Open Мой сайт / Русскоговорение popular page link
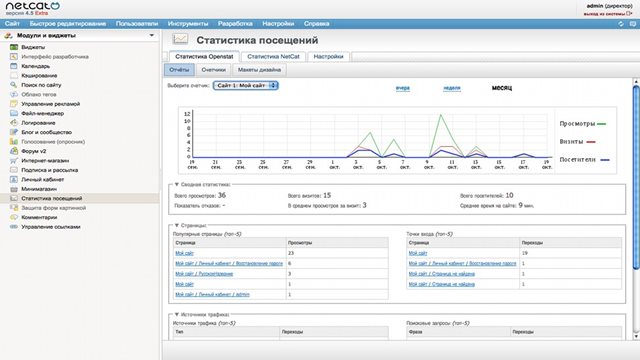 click(x=204, y=274)
